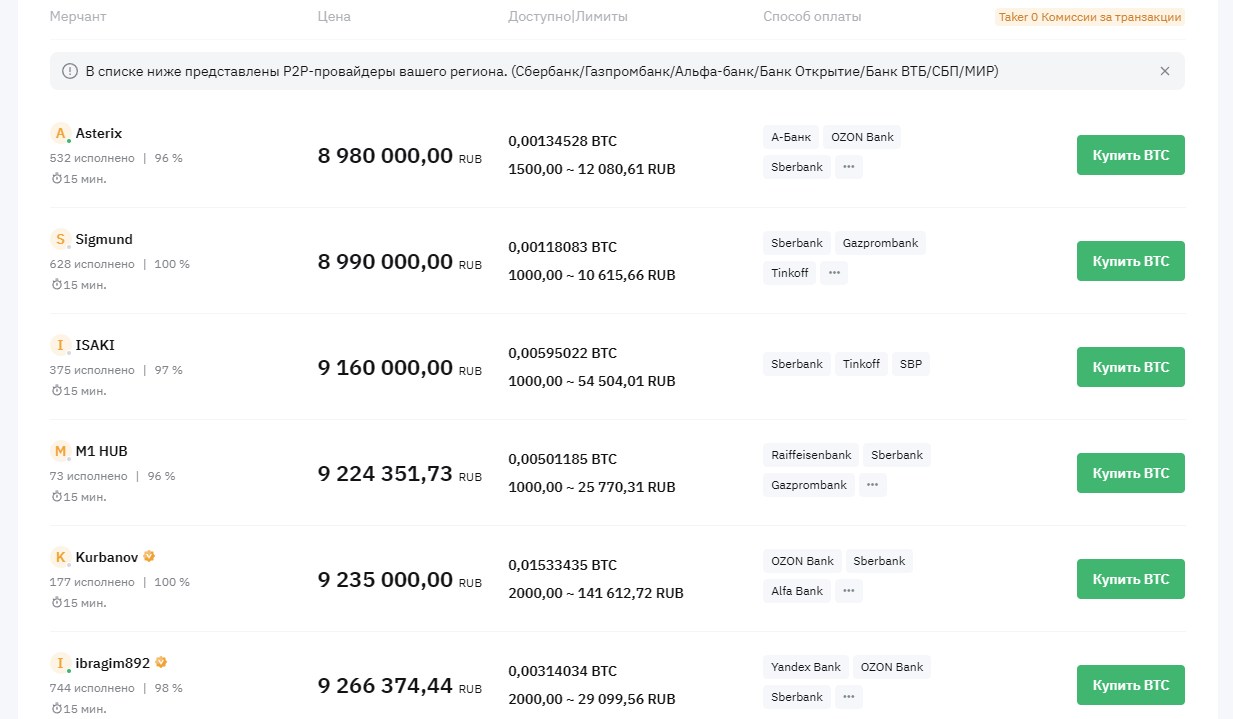Open Sigmund merchant profile link
Viewport: 1233px width, 719px height.
click(x=104, y=239)
